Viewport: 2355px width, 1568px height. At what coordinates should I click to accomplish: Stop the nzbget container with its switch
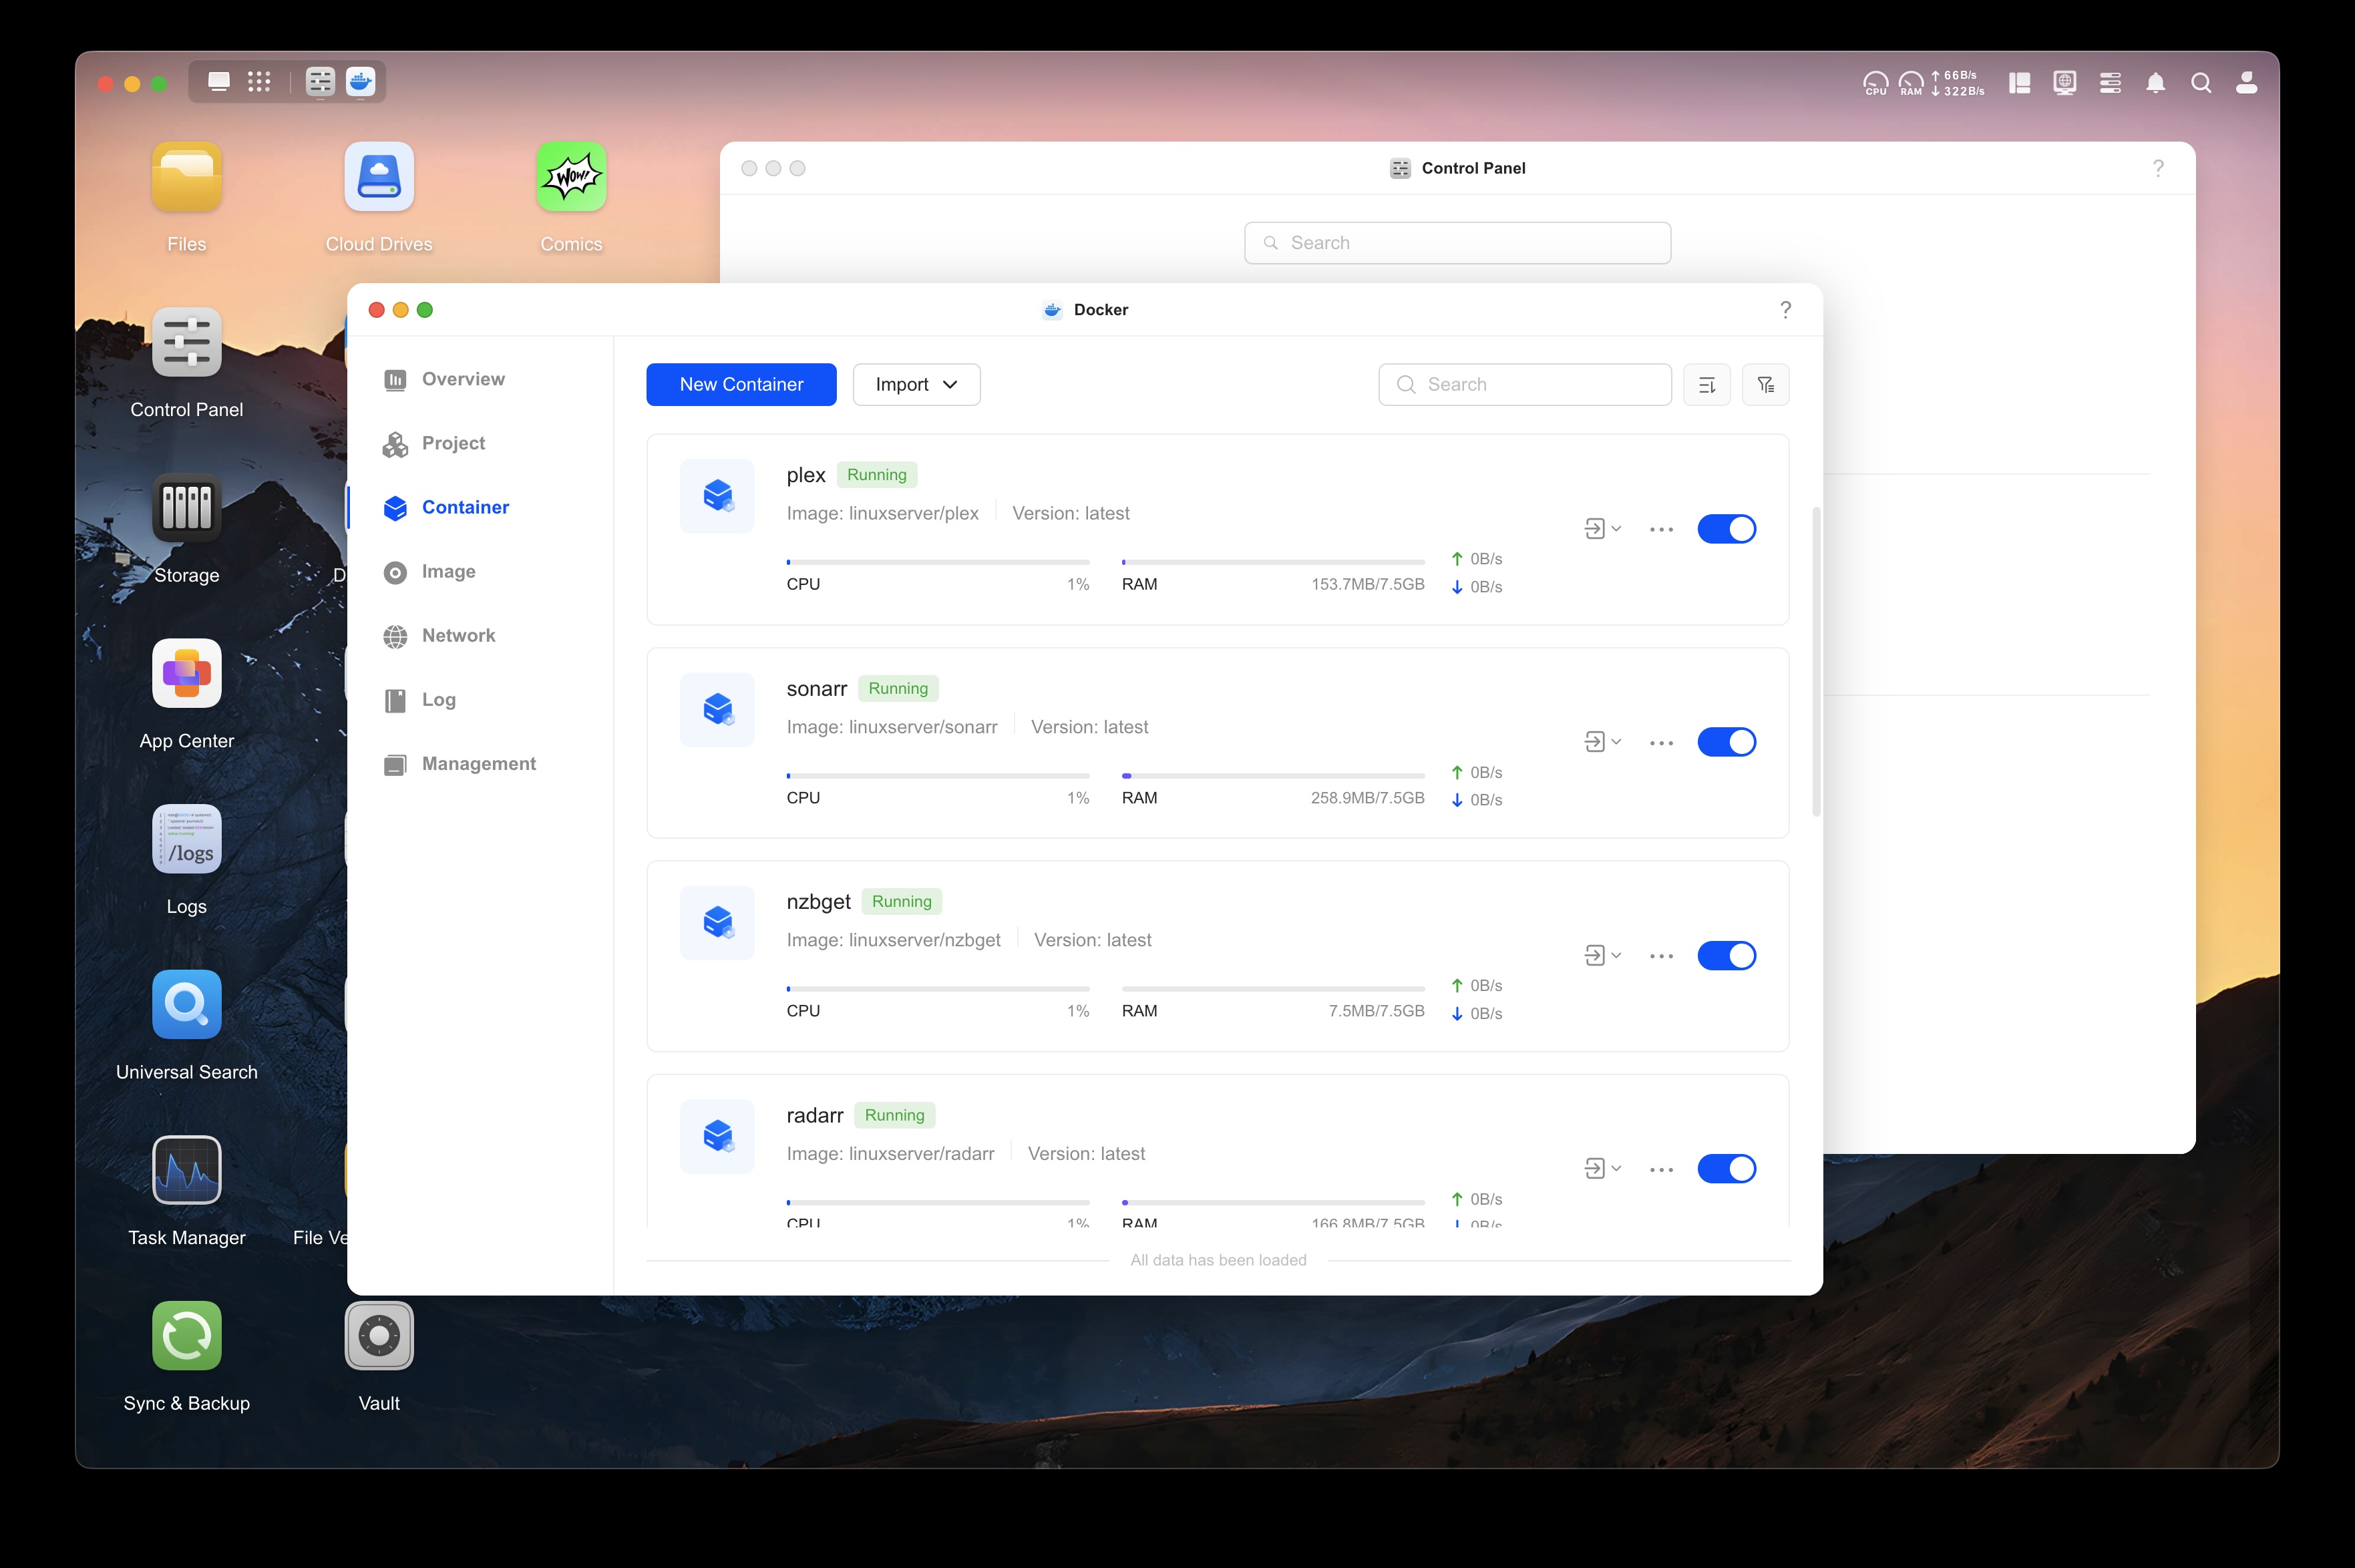[x=1727, y=955]
